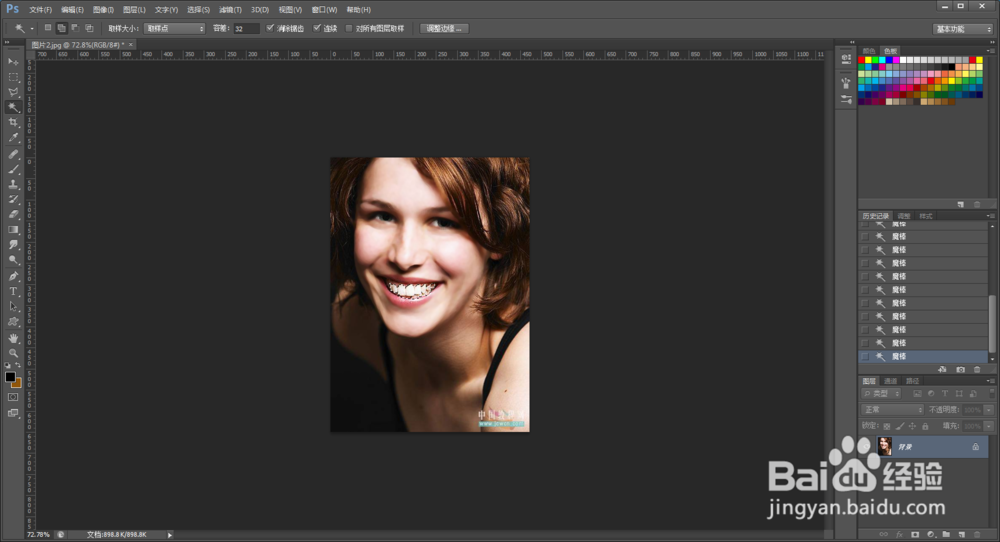1000x542 pixels.
Task: Open the 文件(F) menu
Action: click(x=40, y=10)
